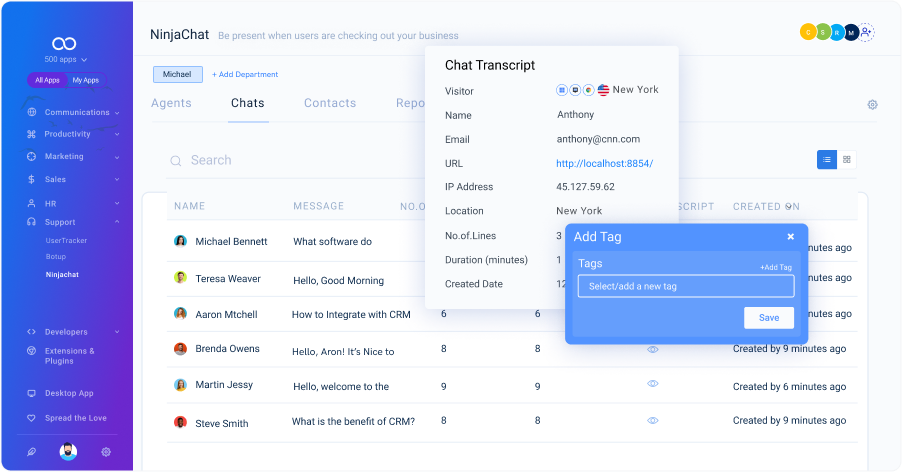
Task: Open the Agents tab
Action: point(171,103)
